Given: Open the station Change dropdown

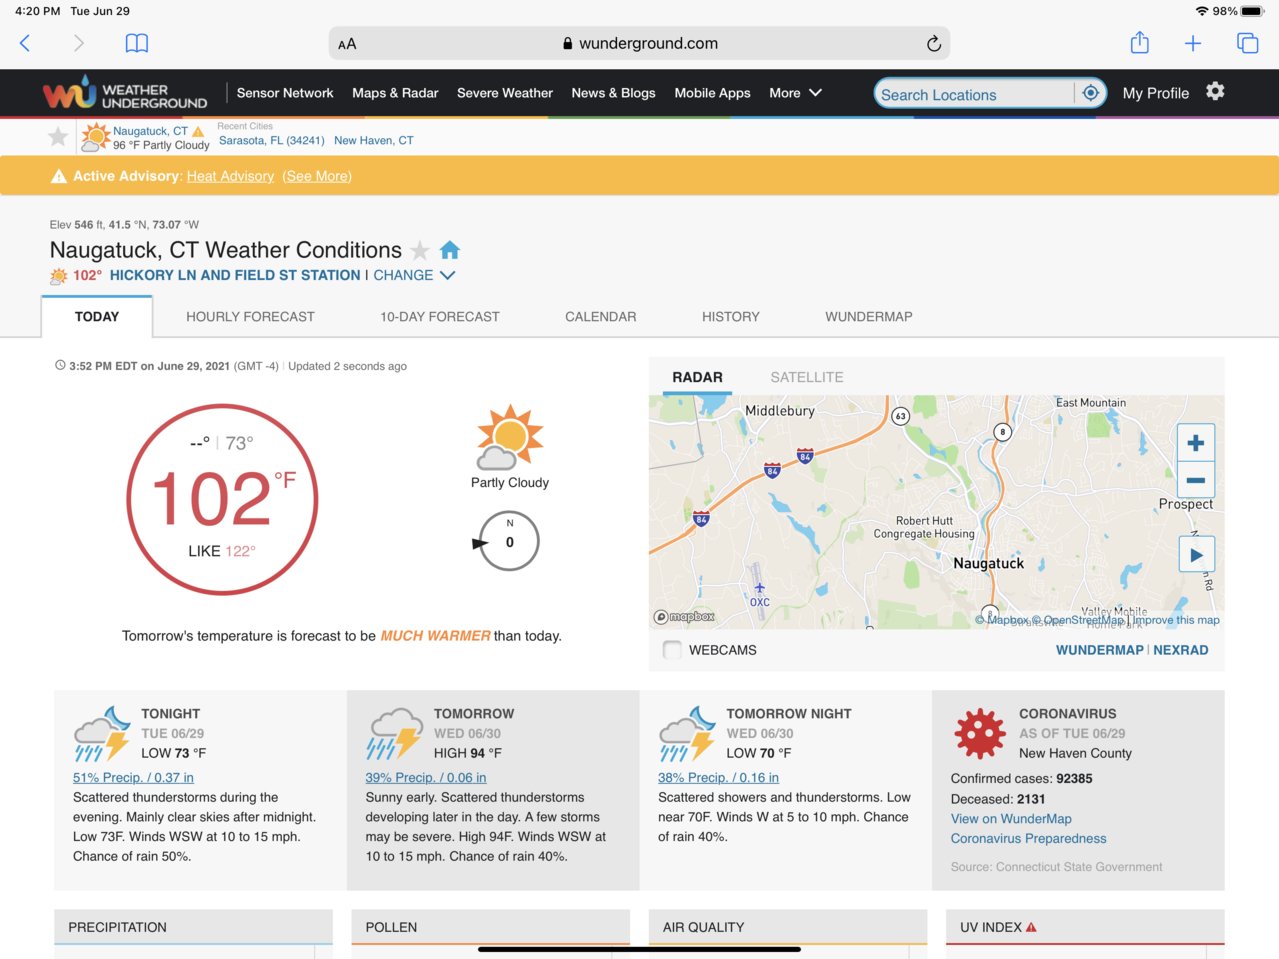Looking at the screenshot, I should [x=414, y=275].
